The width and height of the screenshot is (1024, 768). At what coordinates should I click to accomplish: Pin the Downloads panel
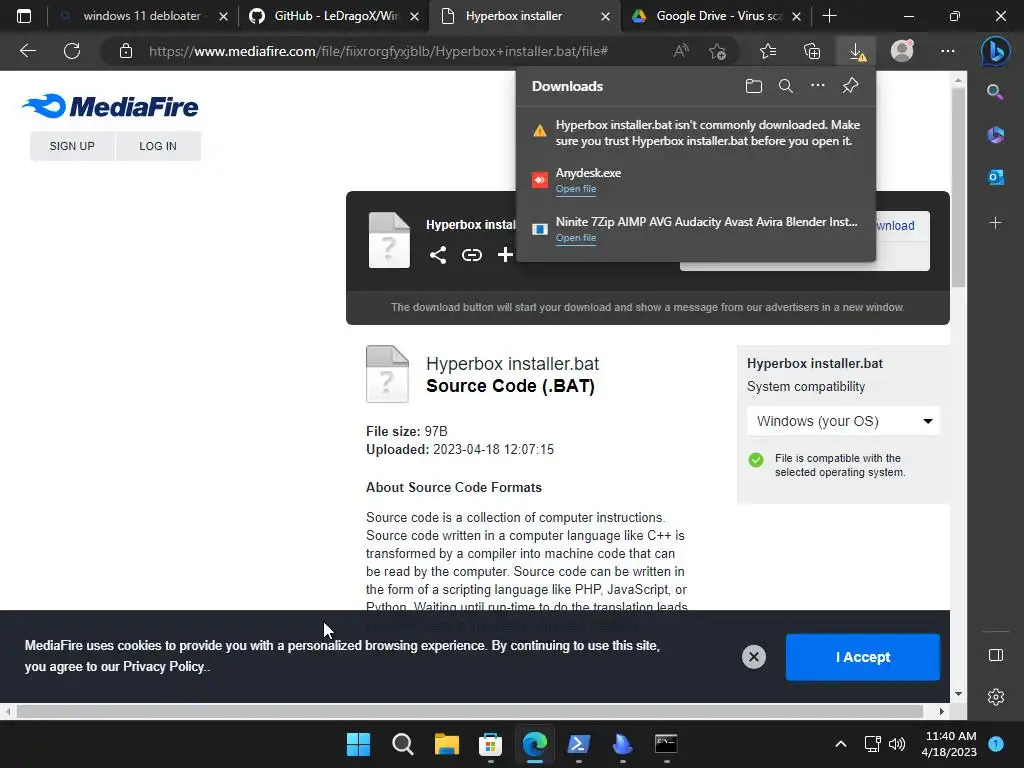850,86
